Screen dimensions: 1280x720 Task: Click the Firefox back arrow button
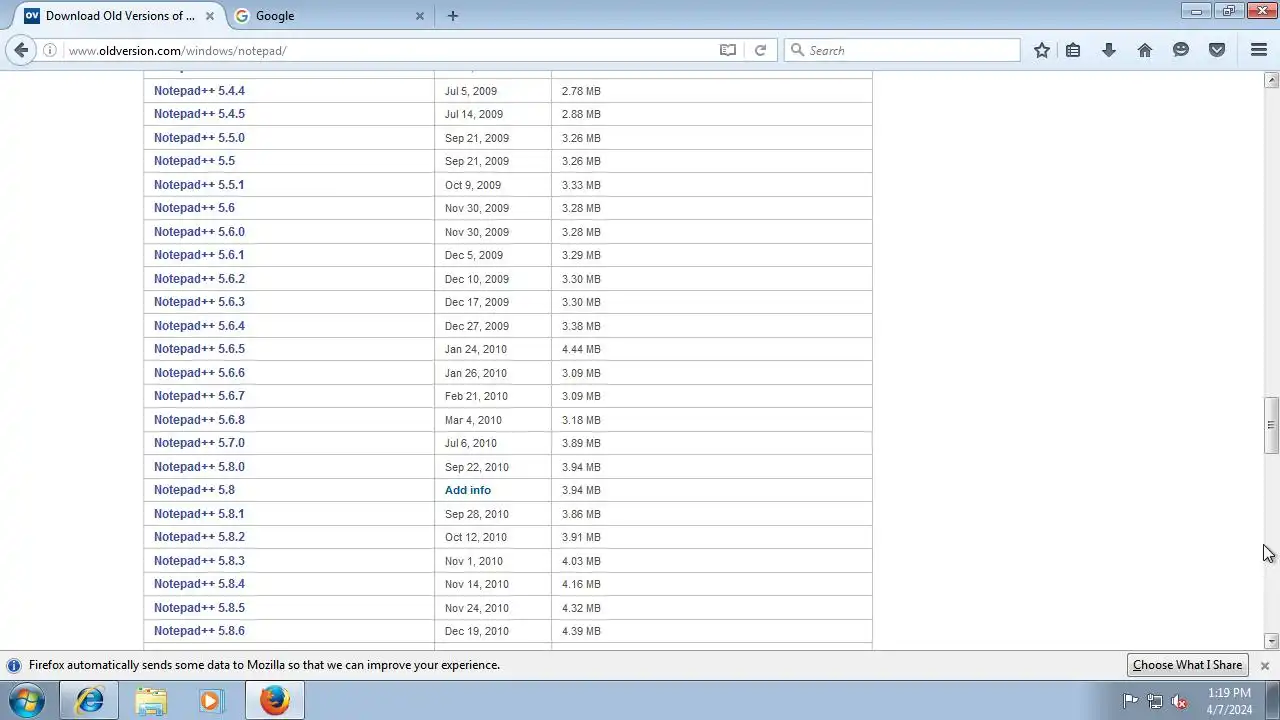21,50
